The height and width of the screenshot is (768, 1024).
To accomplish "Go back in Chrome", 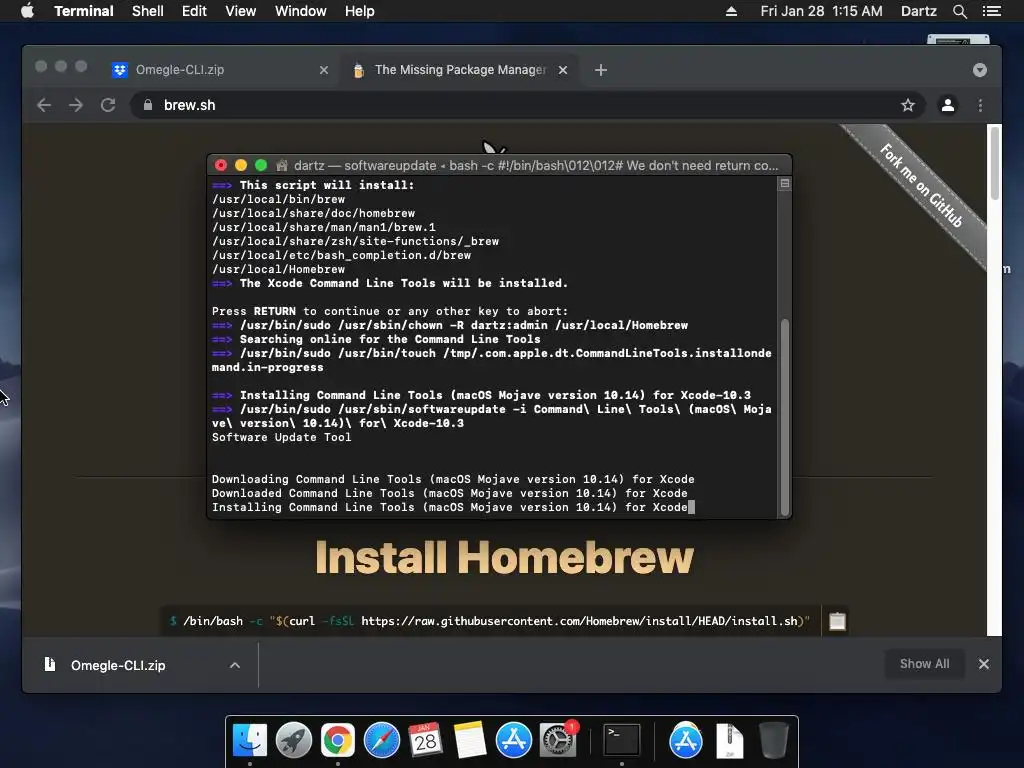I will [x=44, y=105].
